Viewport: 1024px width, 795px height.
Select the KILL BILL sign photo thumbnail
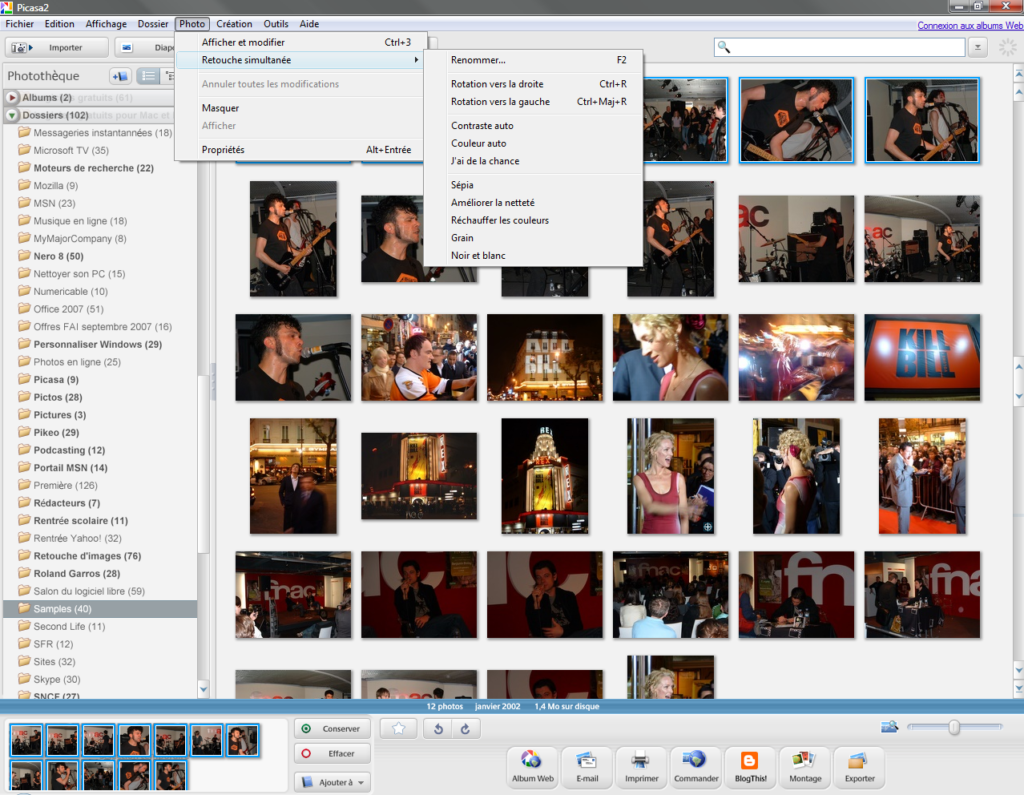[x=921, y=357]
